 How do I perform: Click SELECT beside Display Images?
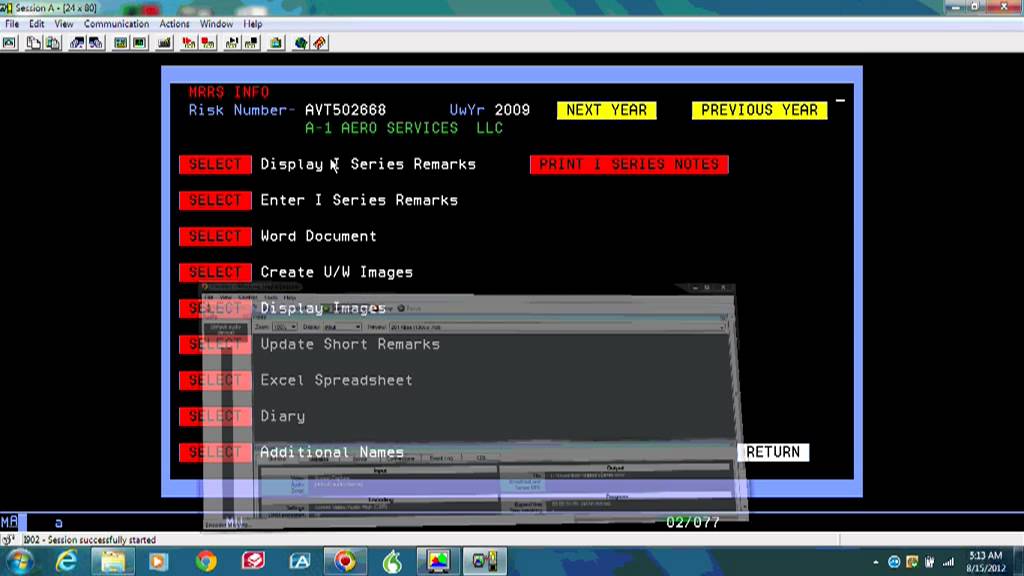point(216,308)
